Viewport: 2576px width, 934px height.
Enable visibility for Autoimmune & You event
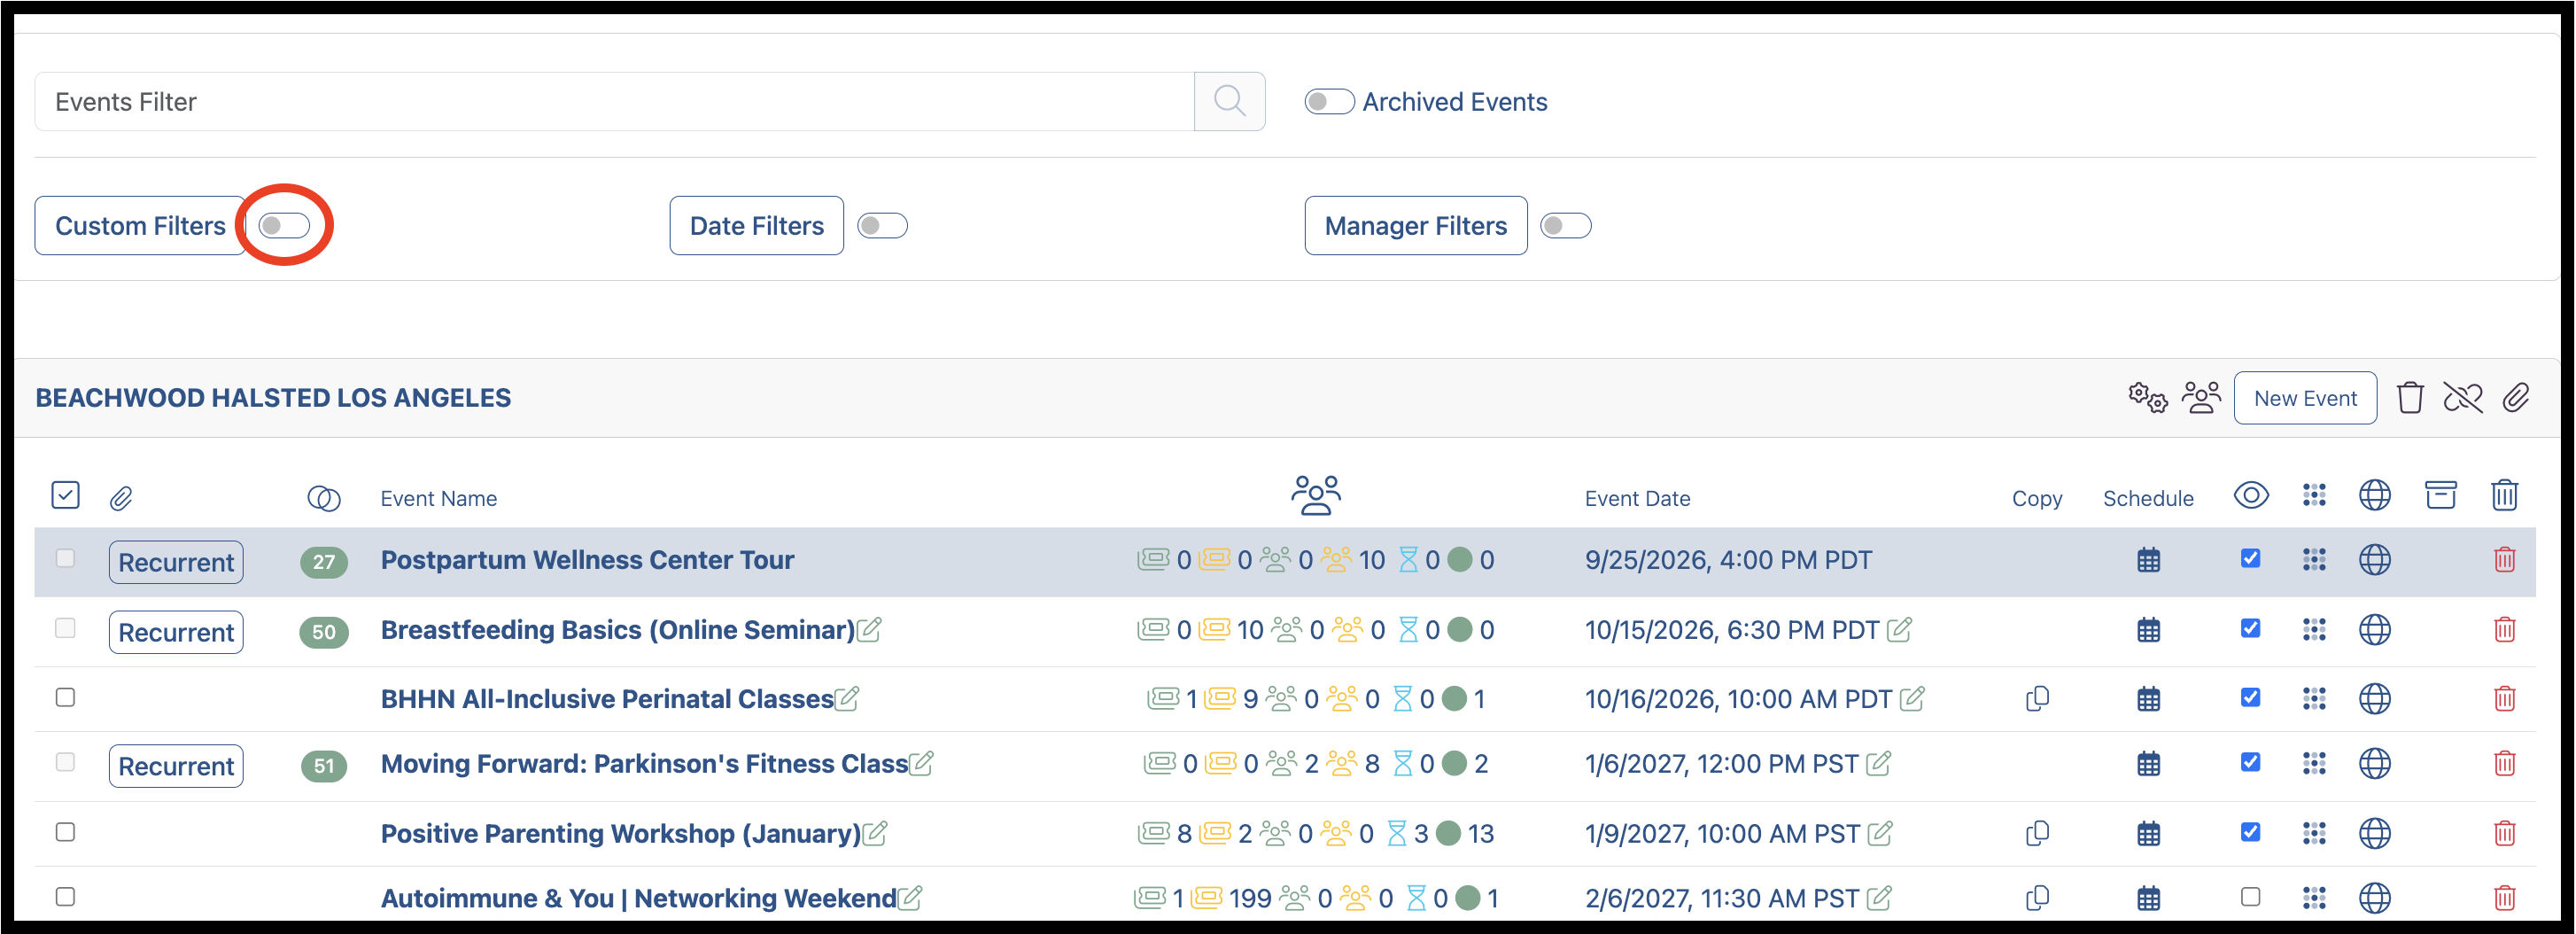pyautogui.click(x=2250, y=897)
